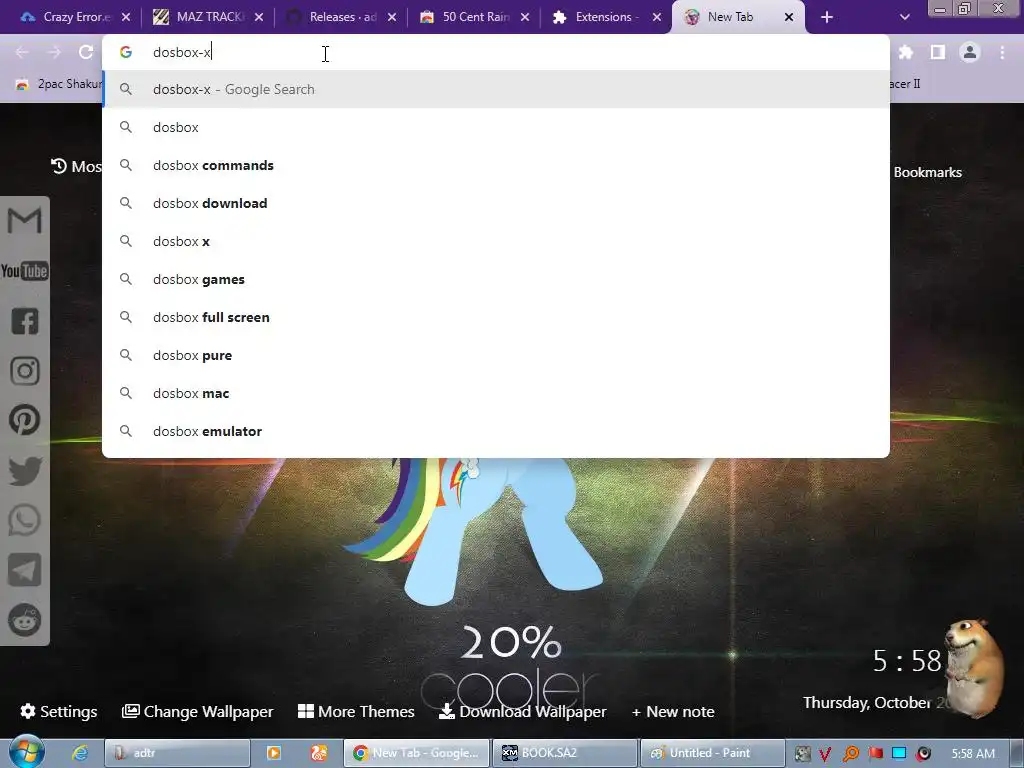Screen dimensions: 1024x768
Task: Open the Chrome three-dot menu
Action: (x=1002, y=52)
